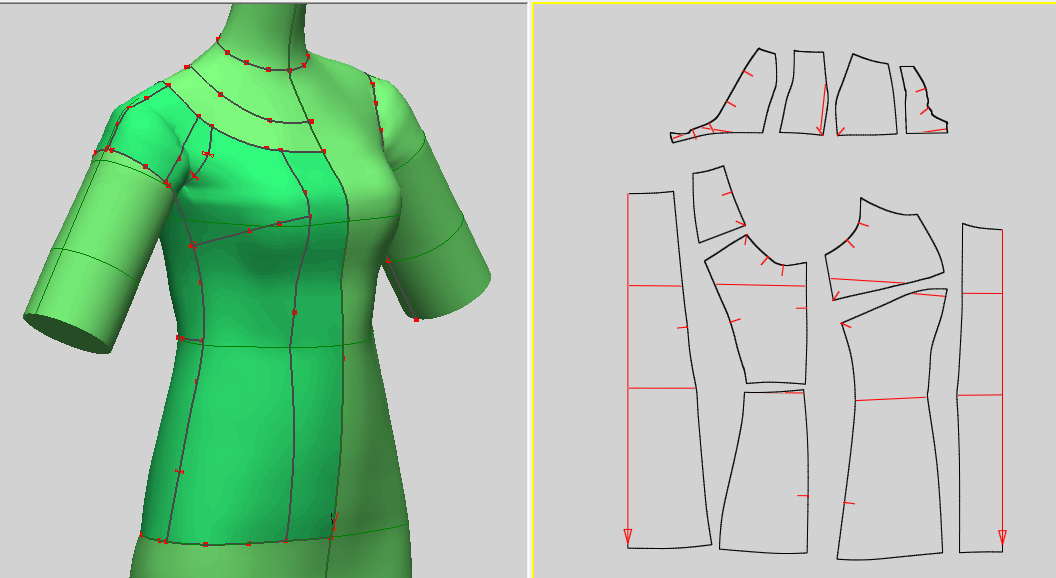Select the small top-row piece with jagged edge
Viewport: 1056px width, 578px height.
(921, 101)
